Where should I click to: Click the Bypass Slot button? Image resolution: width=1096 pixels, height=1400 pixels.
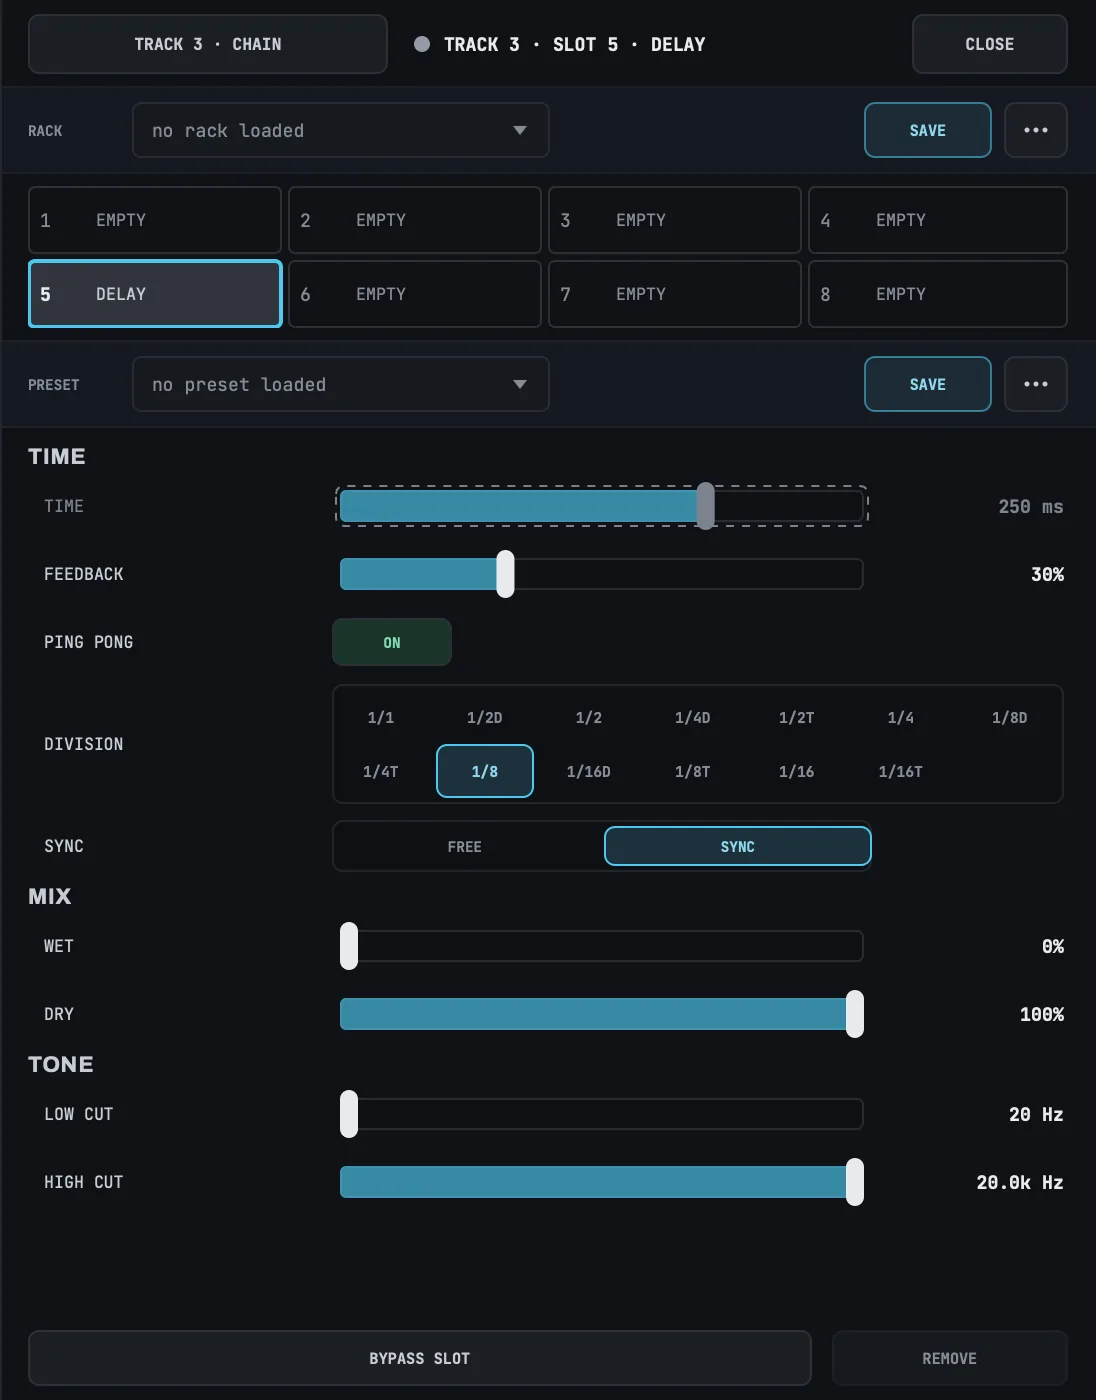(420, 1358)
